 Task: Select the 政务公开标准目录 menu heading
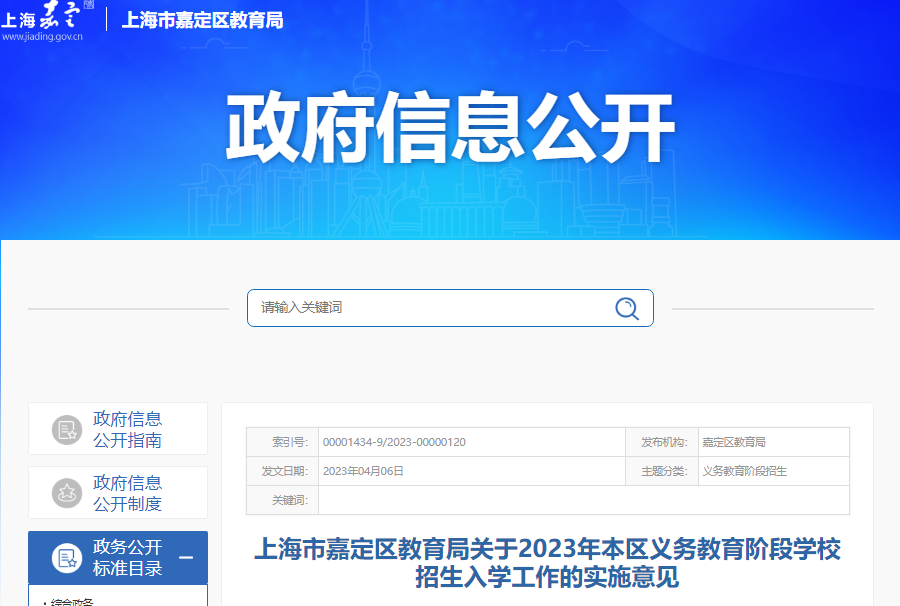[127, 558]
